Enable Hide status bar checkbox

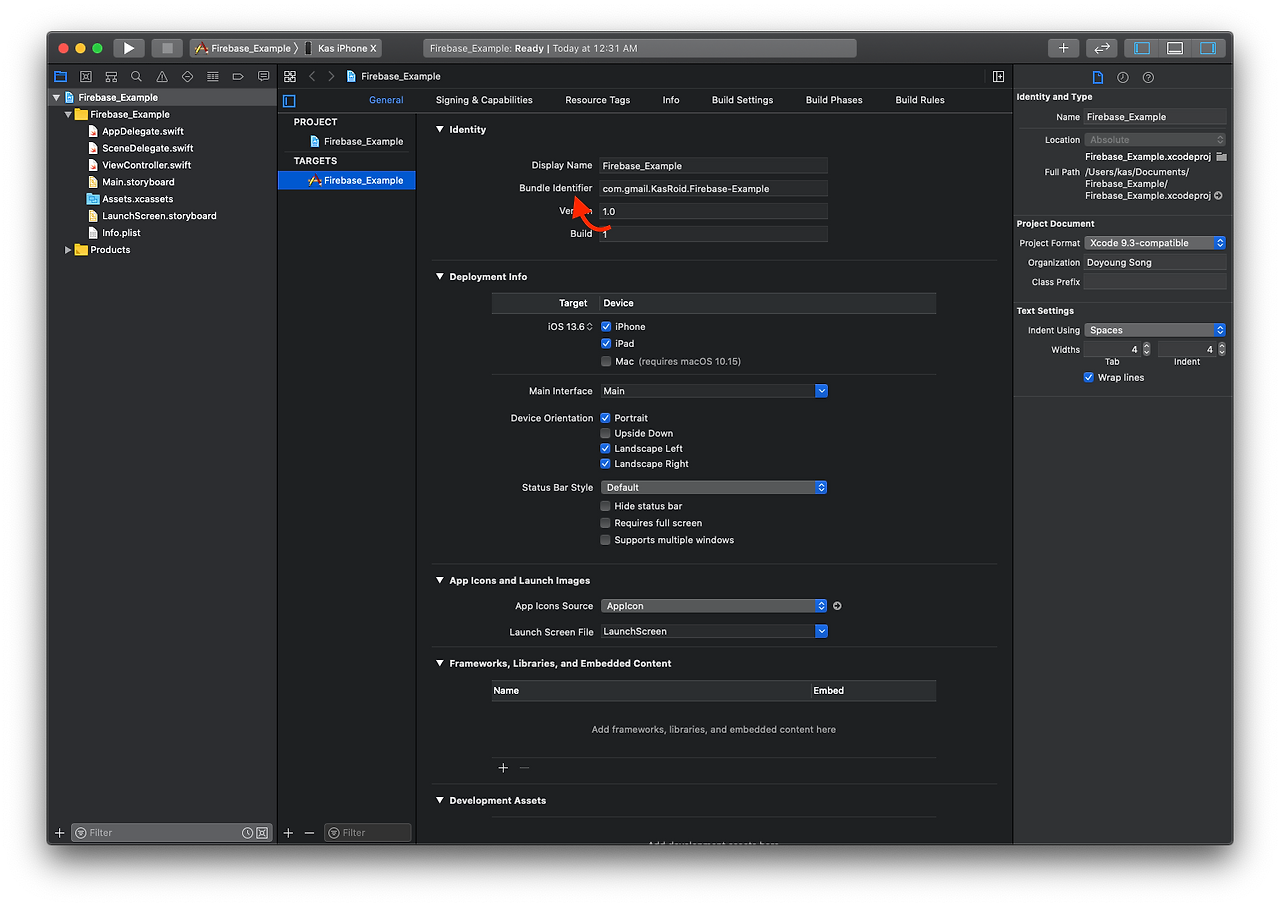(x=605, y=506)
